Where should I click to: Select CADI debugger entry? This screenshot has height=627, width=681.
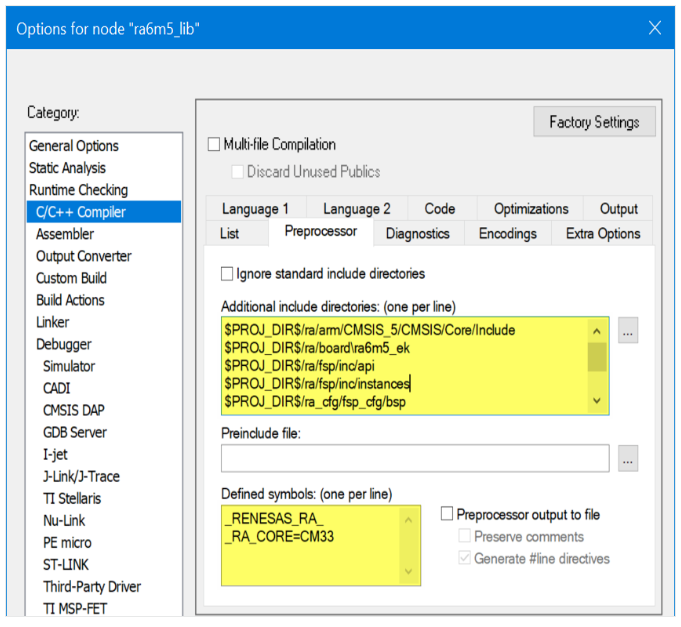(x=56, y=388)
